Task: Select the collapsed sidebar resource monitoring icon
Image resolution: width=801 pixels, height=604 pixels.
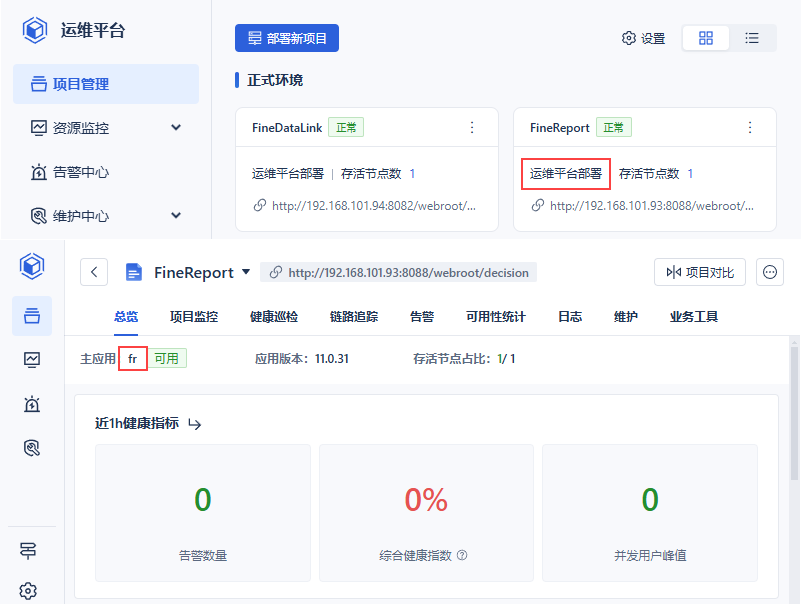Action: coord(32,360)
